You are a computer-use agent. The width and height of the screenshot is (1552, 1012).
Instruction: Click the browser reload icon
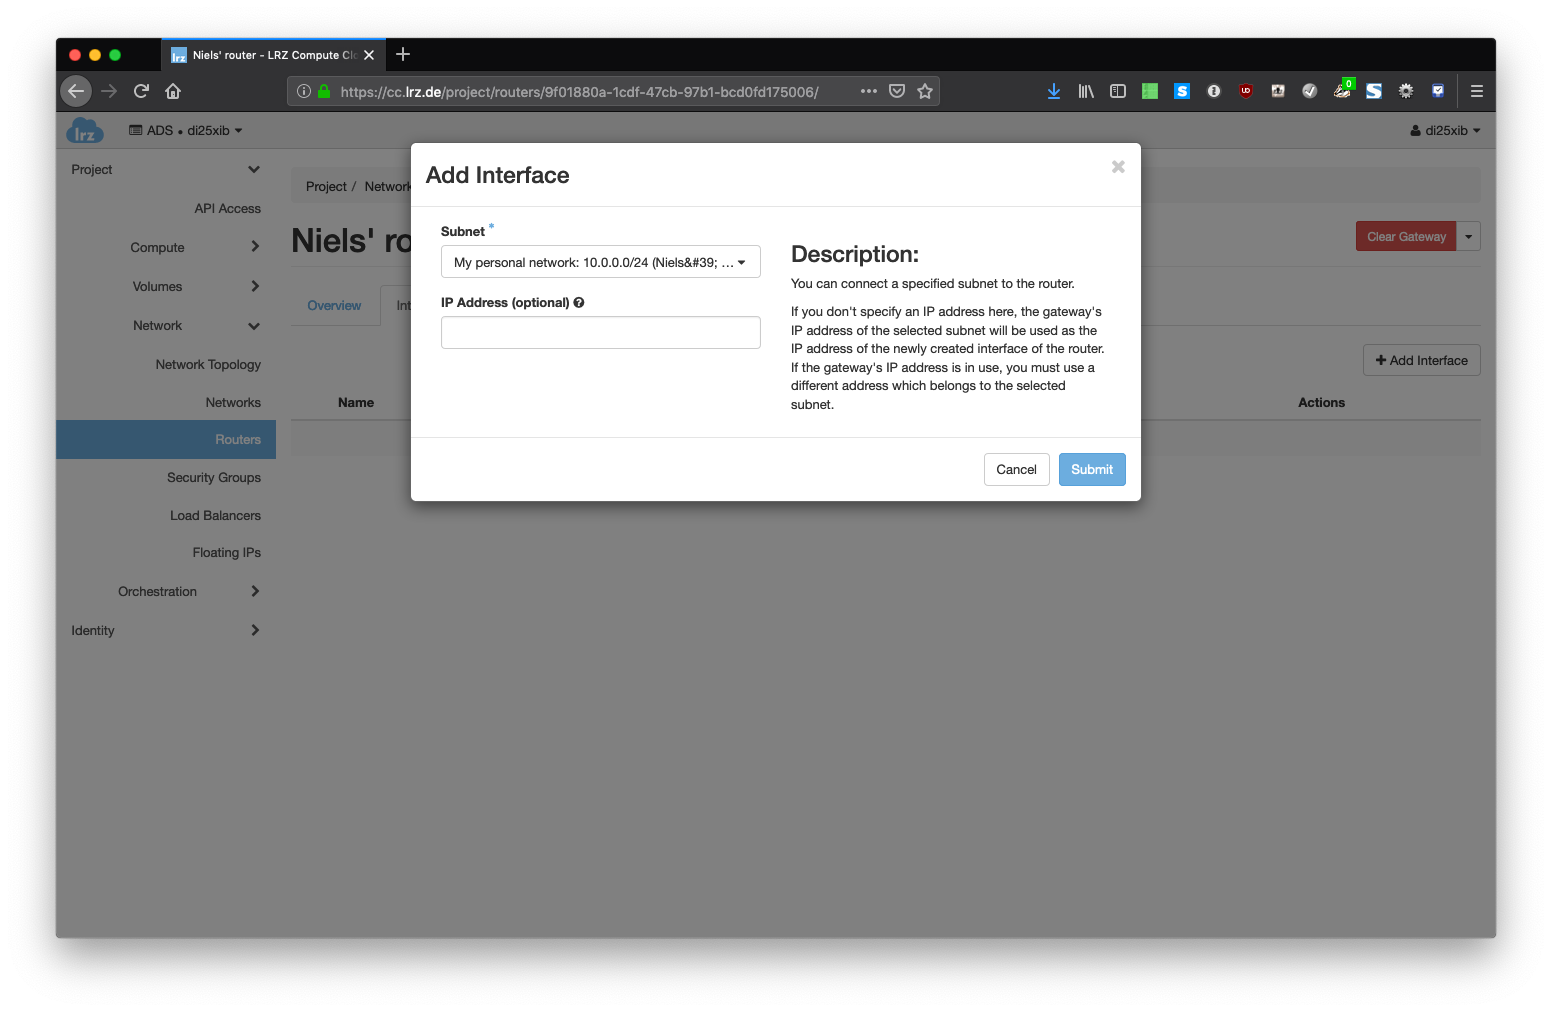[141, 91]
